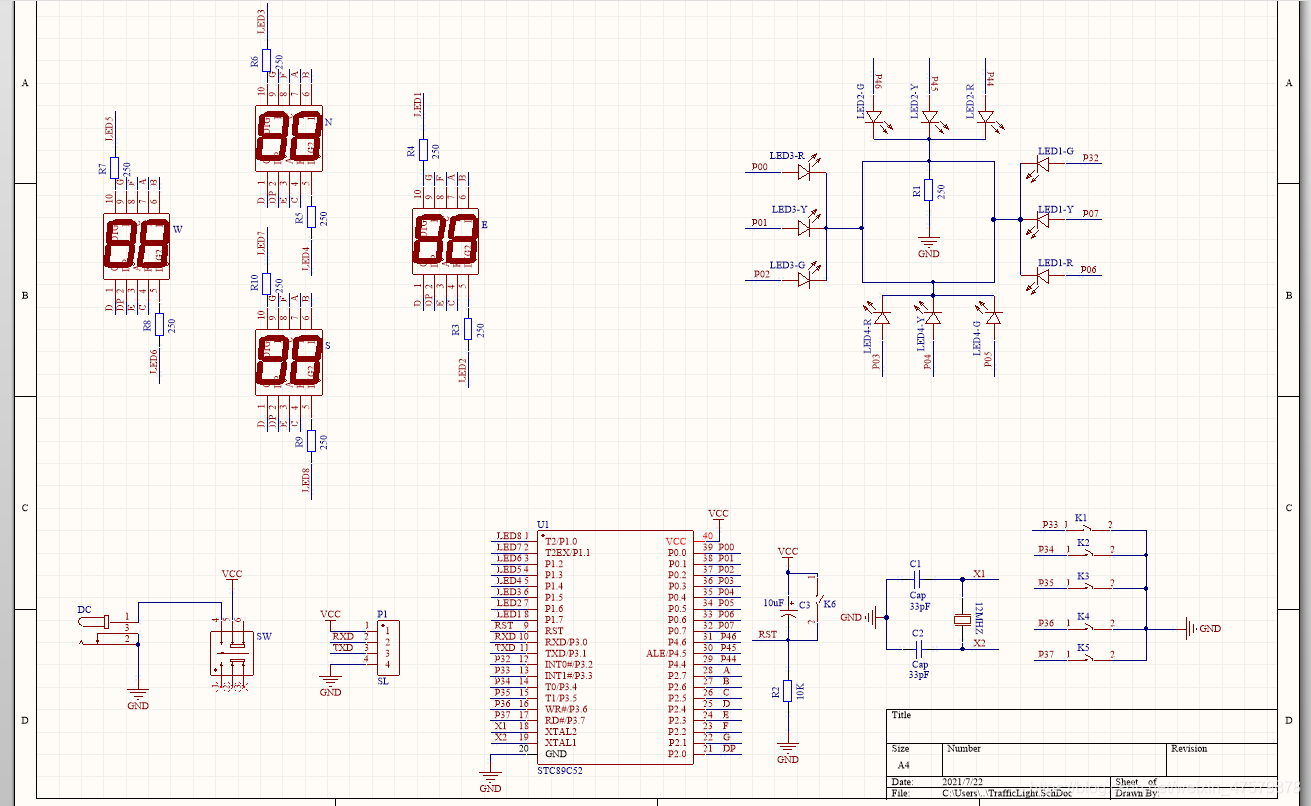This screenshot has height=806, width=1311.
Task: Select the seven-segment display labeled S
Action: click(x=288, y=362)
